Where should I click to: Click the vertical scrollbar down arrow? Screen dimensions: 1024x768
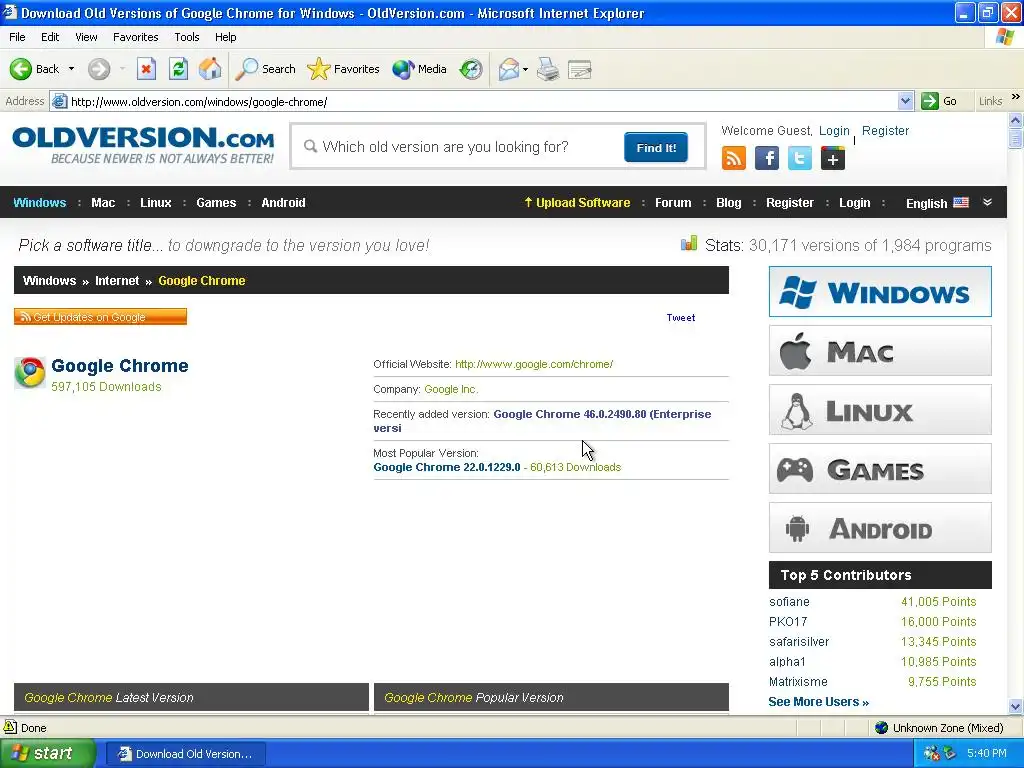[1015, 706]
